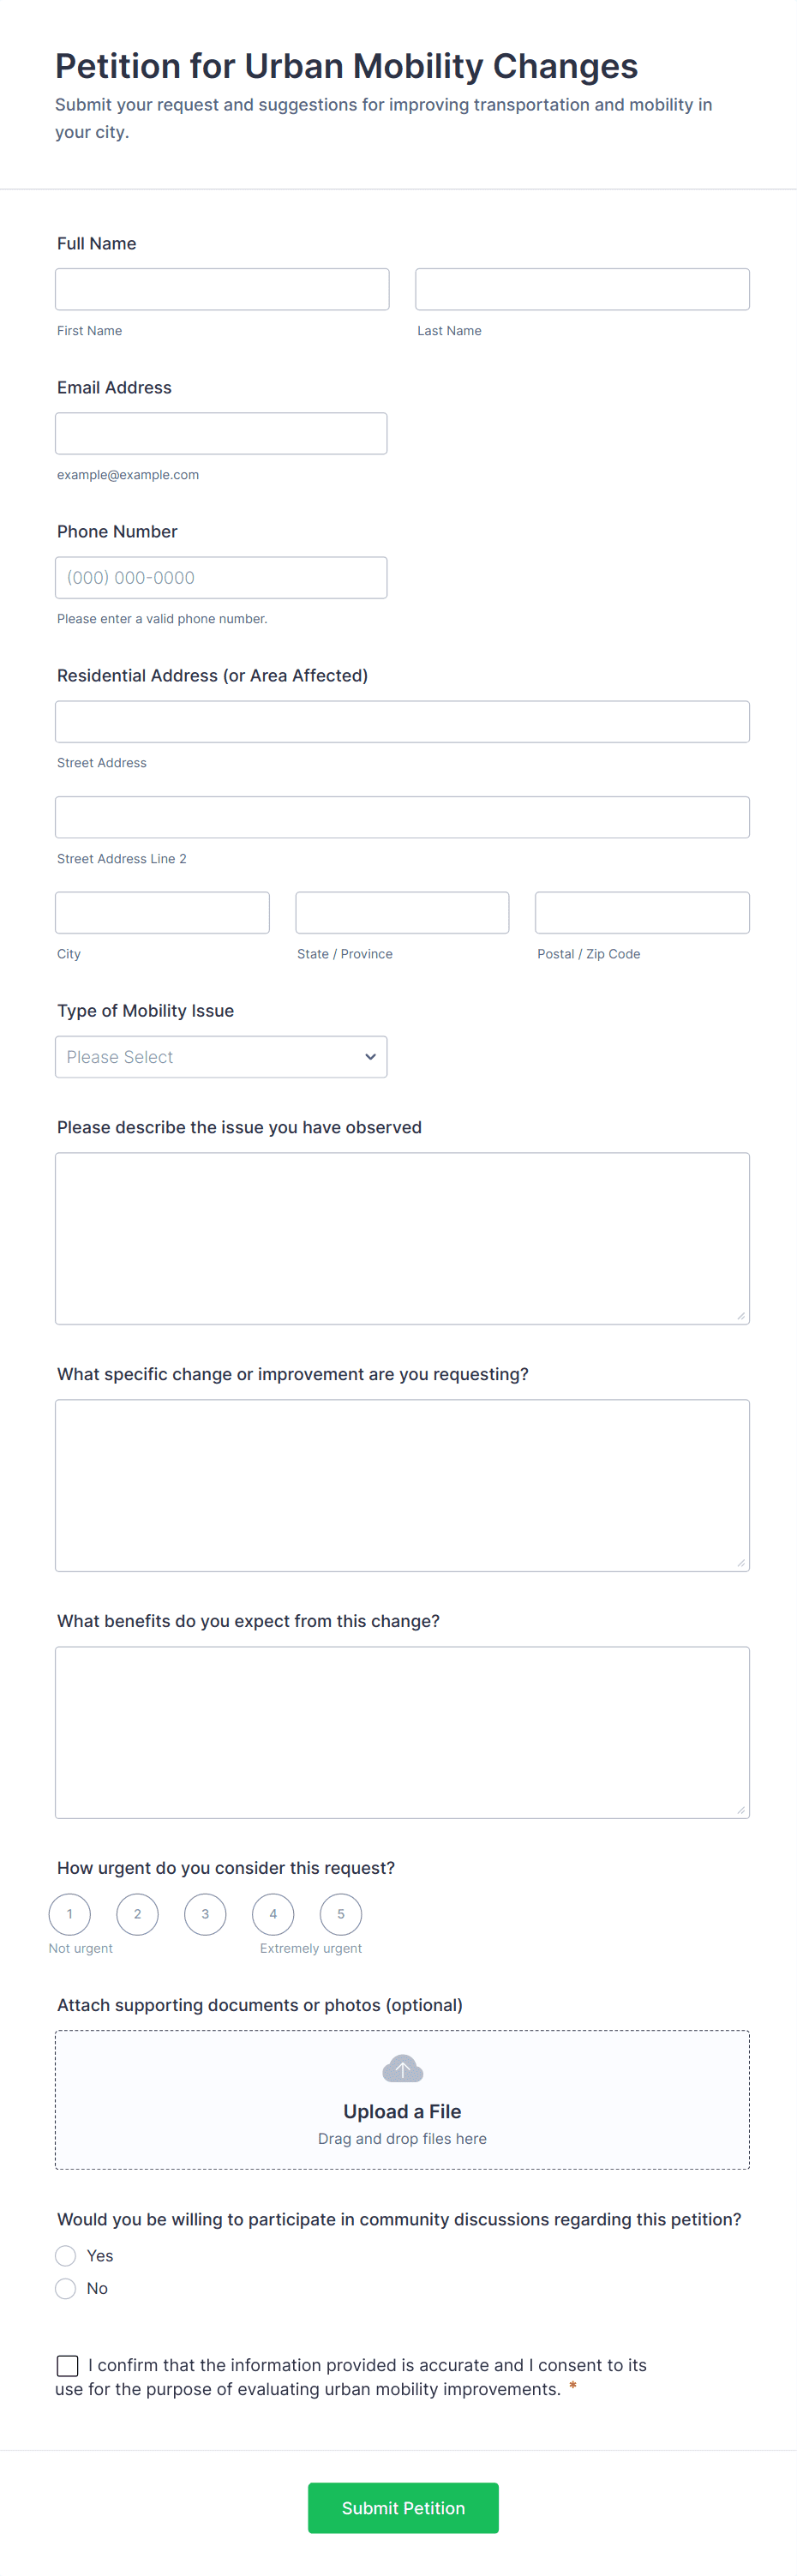Click the City input field
This screenshot has height=2576, width=797.
tap(162, 912)
